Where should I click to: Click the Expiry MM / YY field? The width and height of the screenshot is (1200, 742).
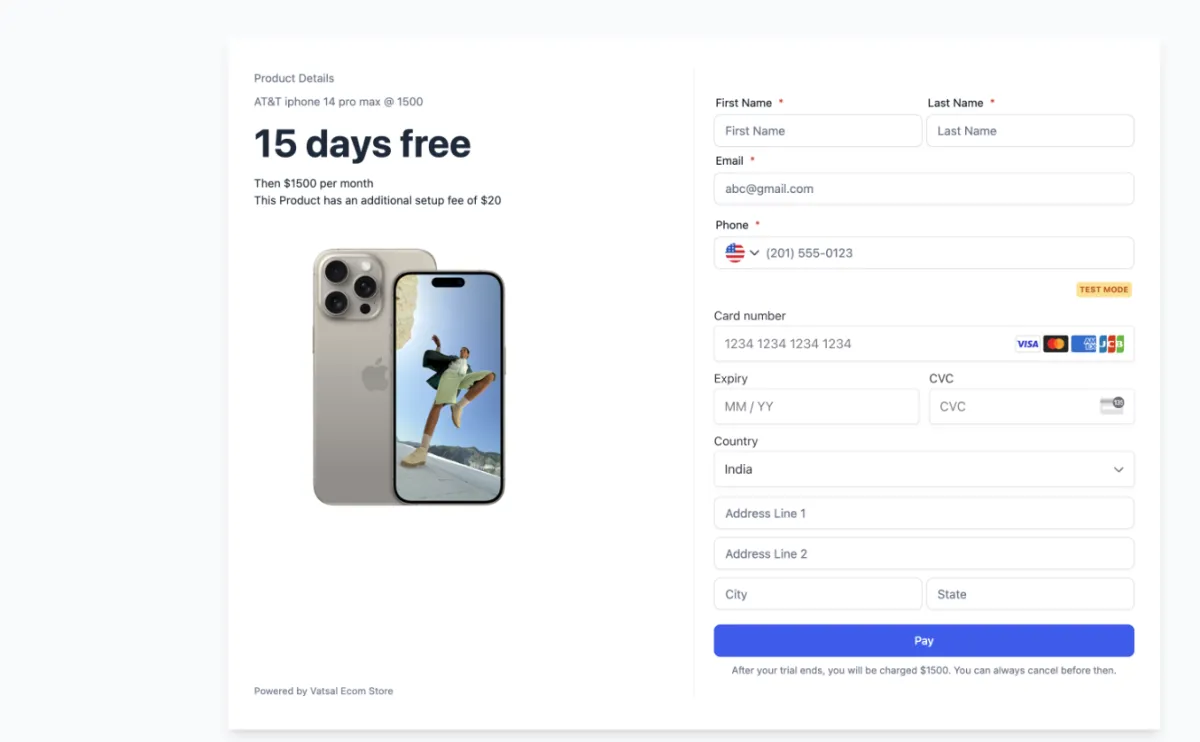(816, 407)
